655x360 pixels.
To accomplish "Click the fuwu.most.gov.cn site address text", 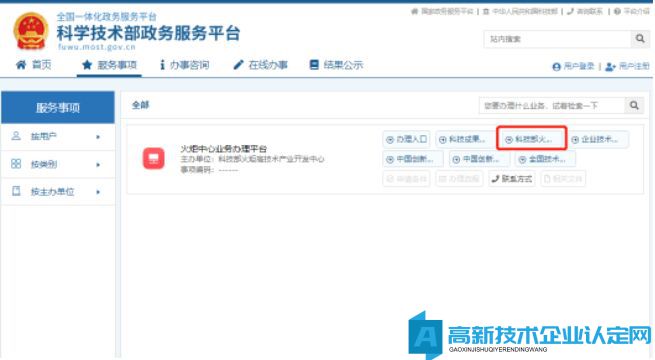I will 96,47.
